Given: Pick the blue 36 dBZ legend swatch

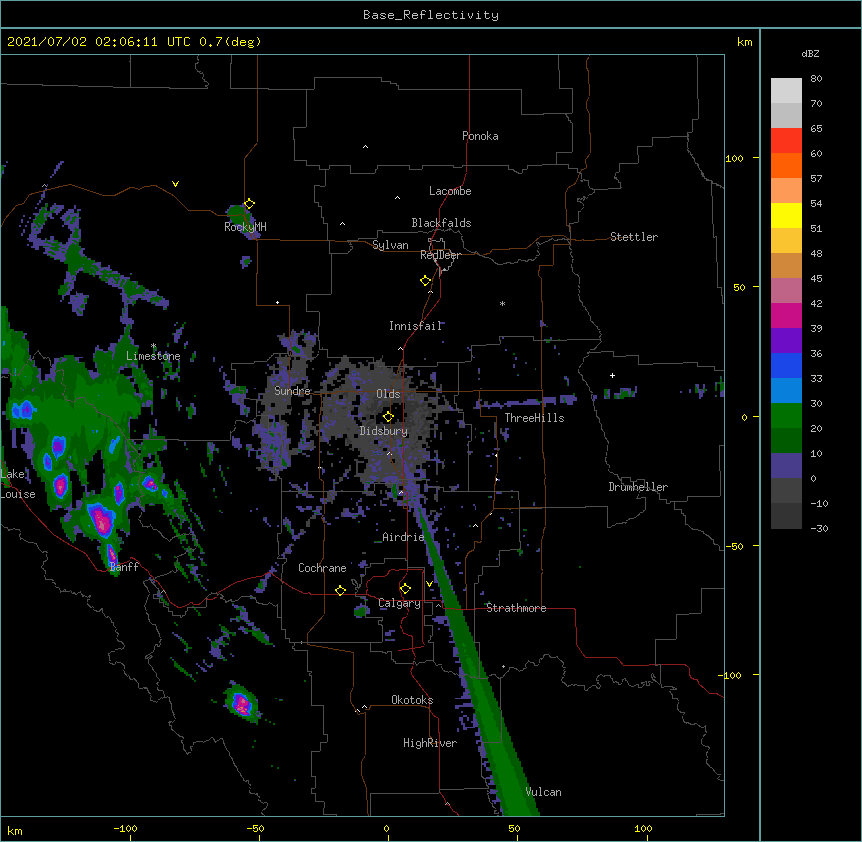Looking at the screenshot, I should [x=786, y=365].
